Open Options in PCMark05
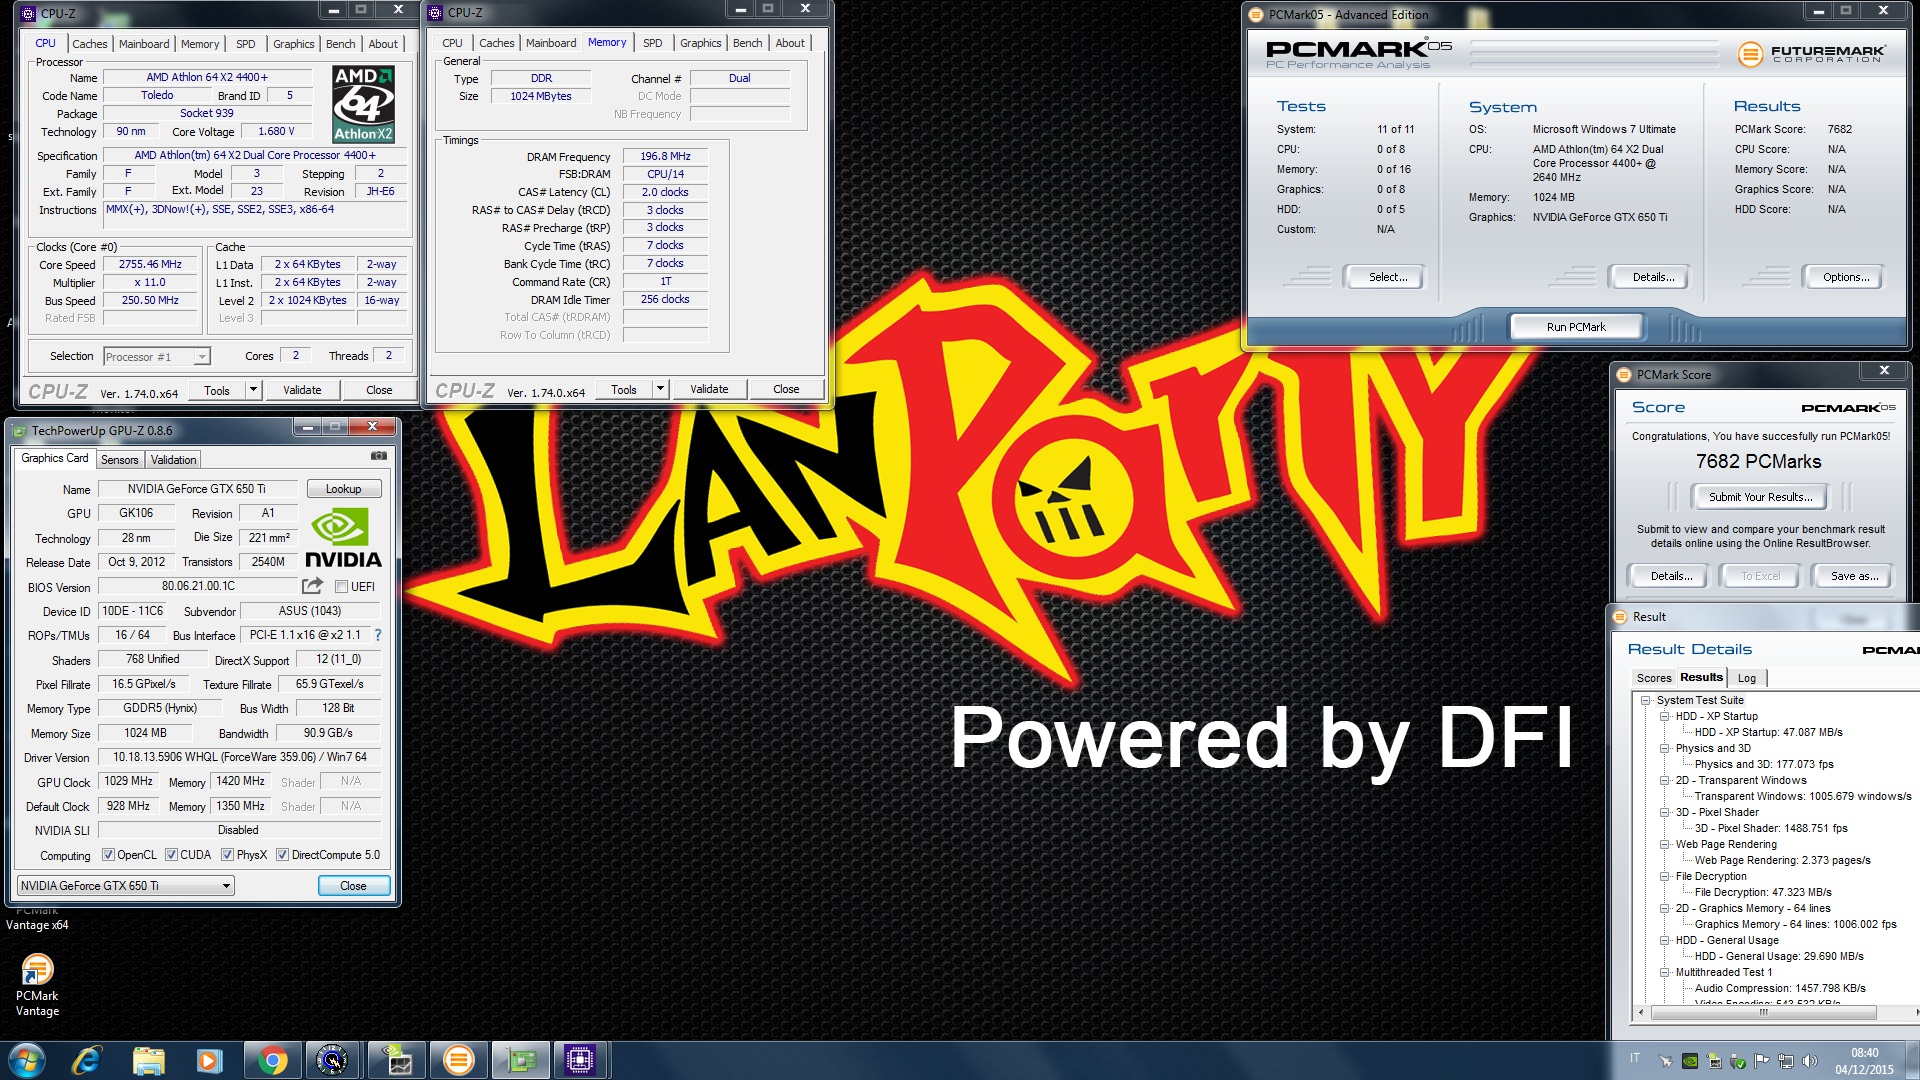This screenshot has width=1920, height=1080. coord(1845,277)
